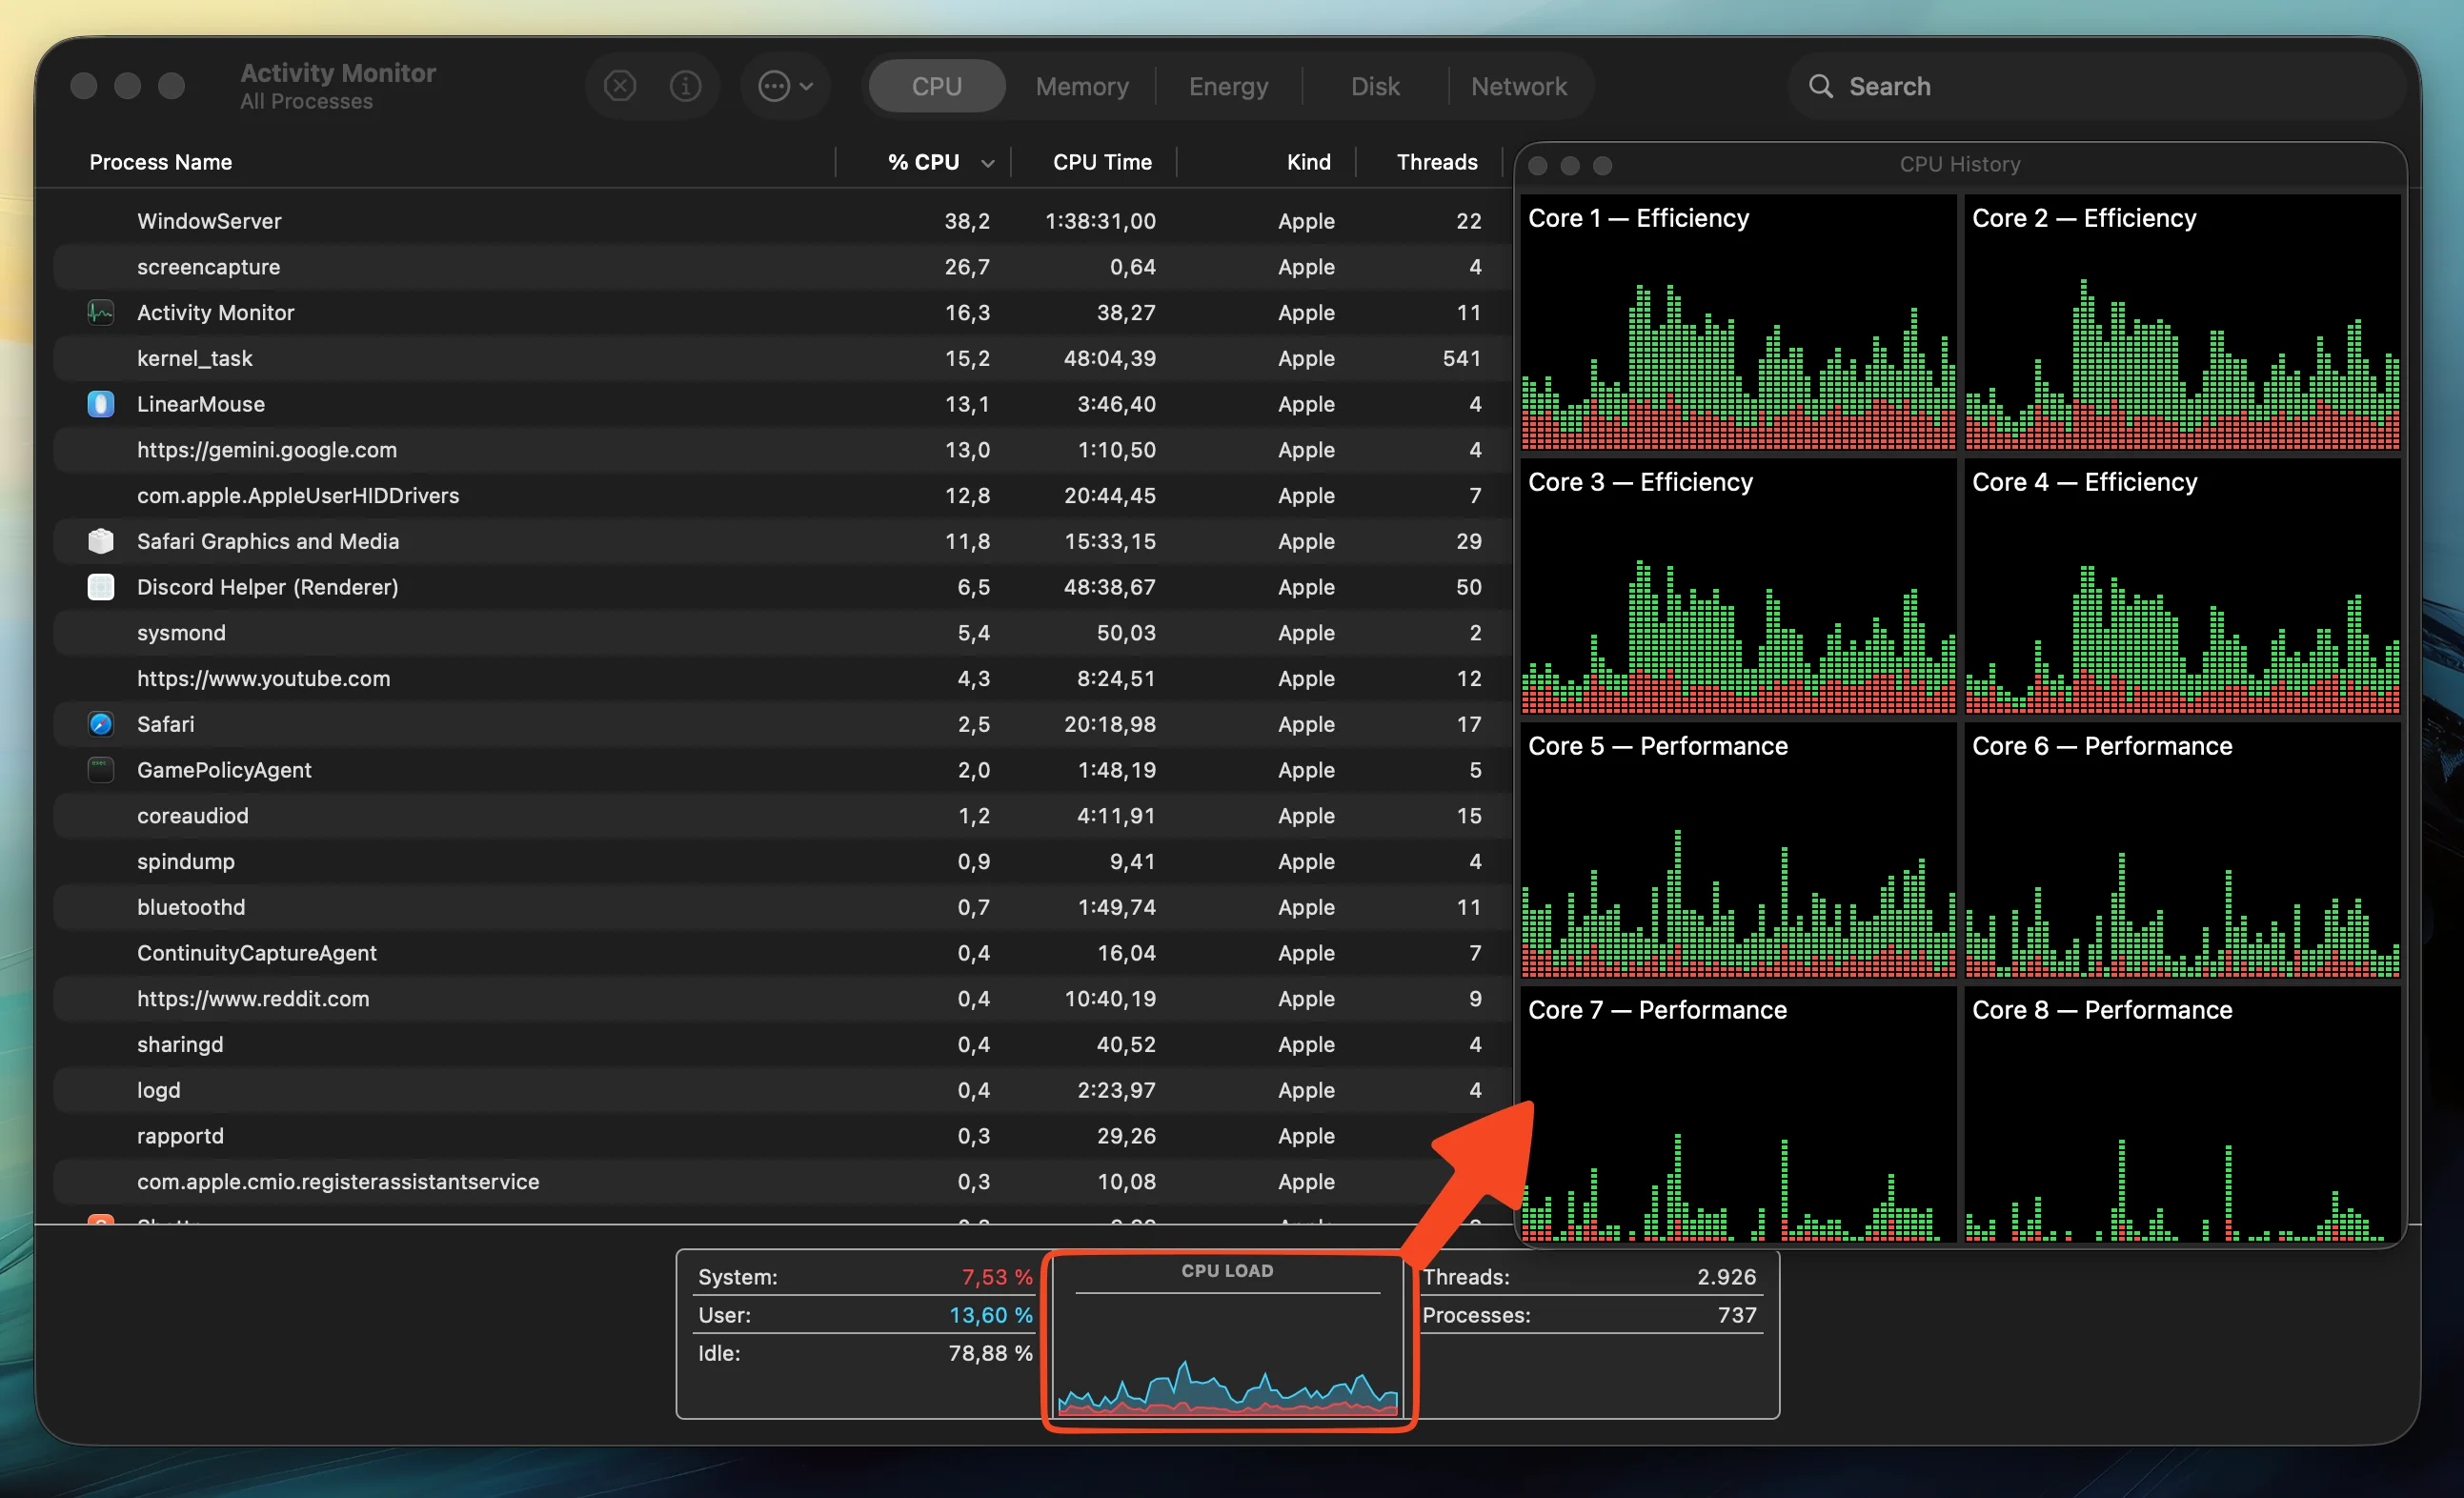The width and height of the screenshot is (2464, 1498).
Task: Click the GamePolicyAgent icon
Action: click(x=100, y=770)
